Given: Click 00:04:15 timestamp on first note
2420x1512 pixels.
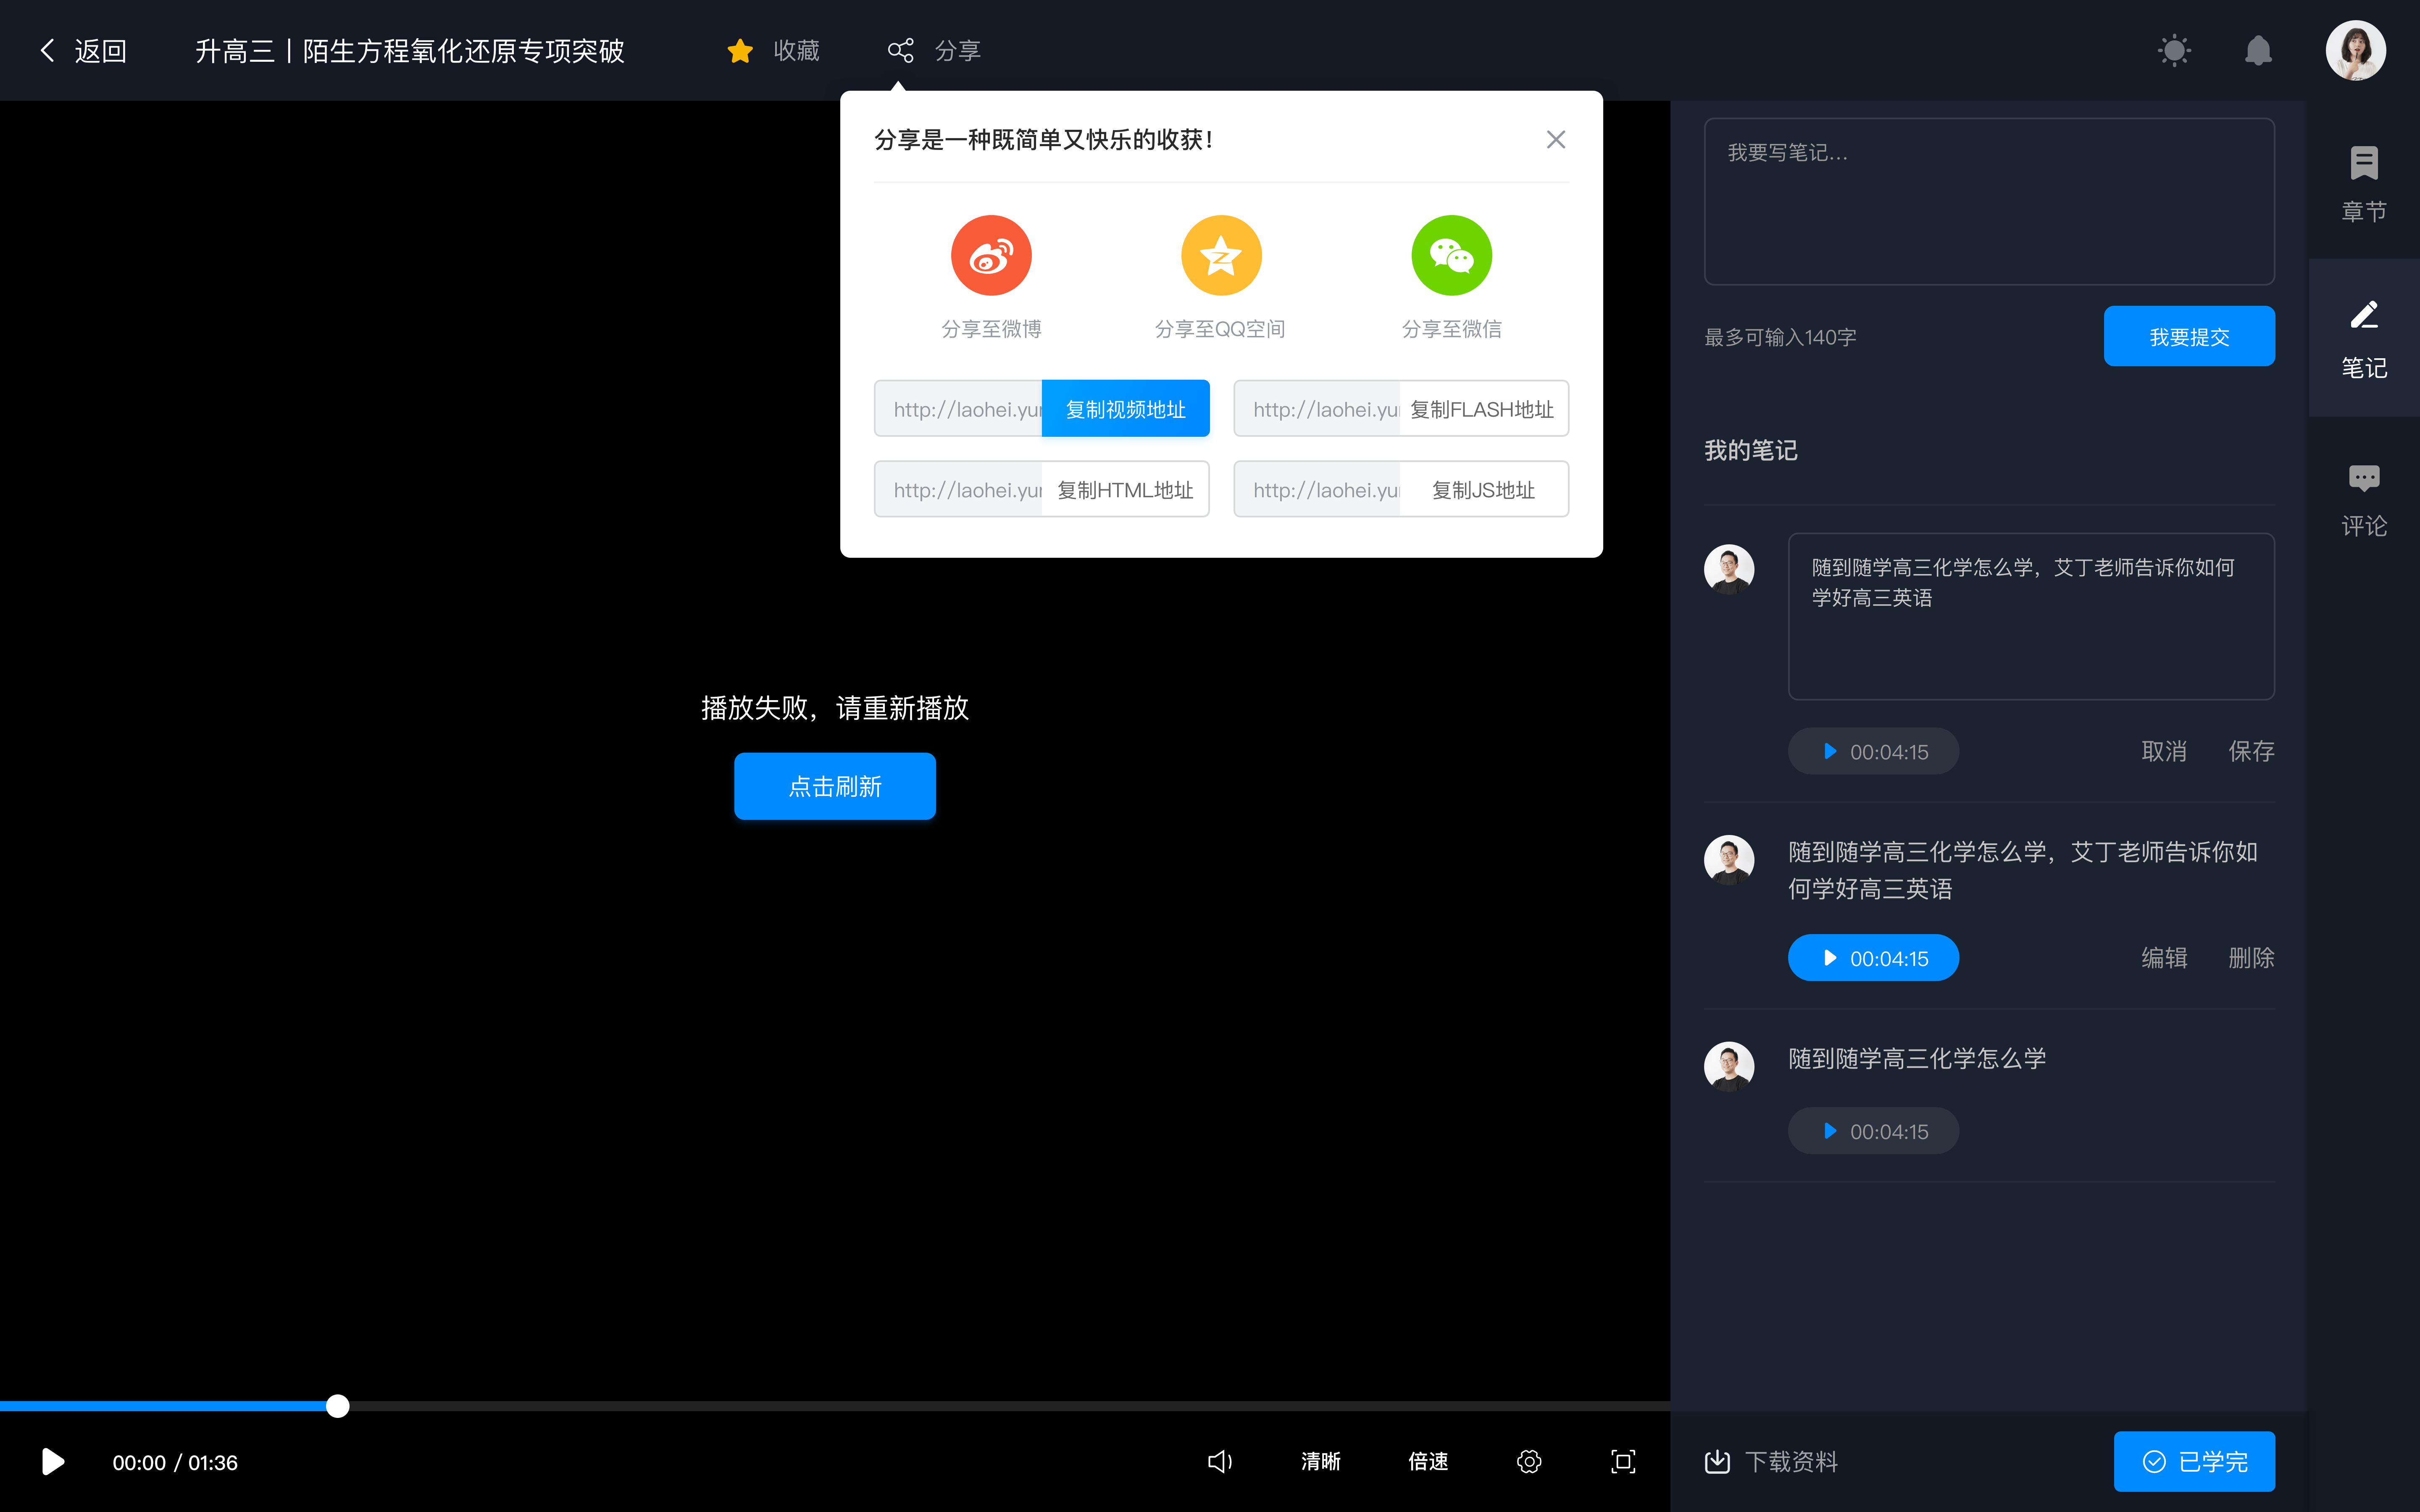Looking at the screenshot, I should click(x=1873, y=751).
